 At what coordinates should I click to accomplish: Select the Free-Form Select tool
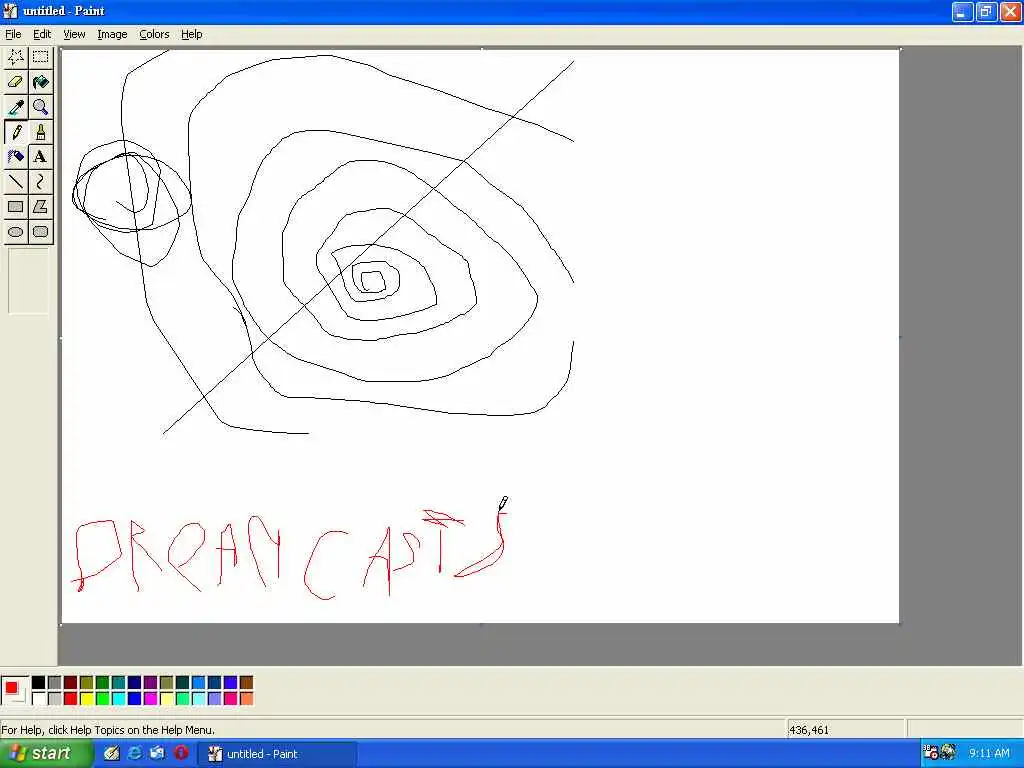pos(16,57)
